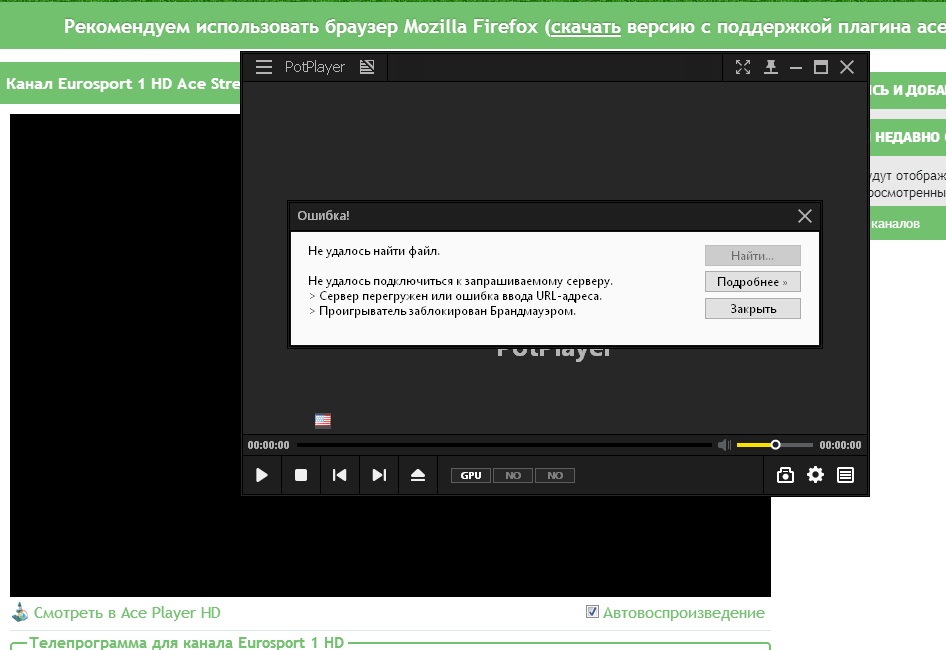
Task: Click the скачать download link
Action: click(x=586, y=27)
